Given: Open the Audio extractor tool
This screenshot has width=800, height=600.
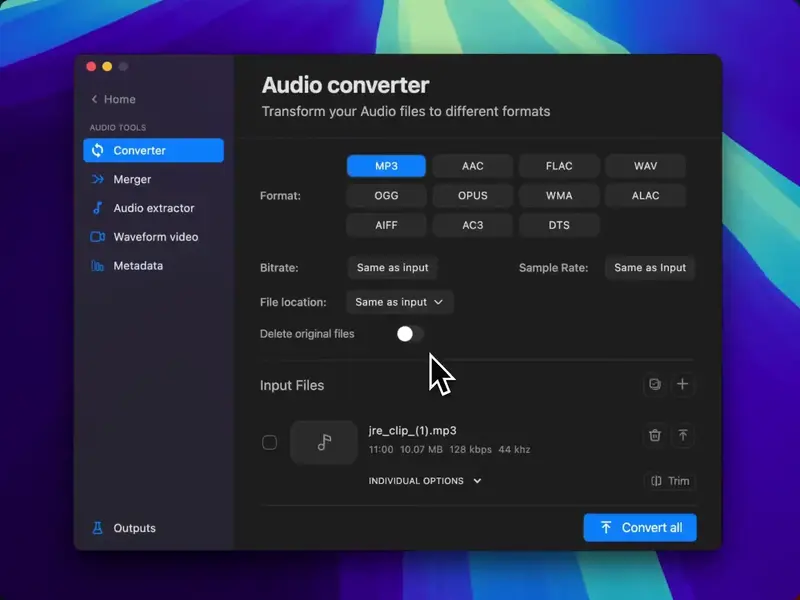Looking at the screenshot, I should pyautogui.click(x=154, y=208).
